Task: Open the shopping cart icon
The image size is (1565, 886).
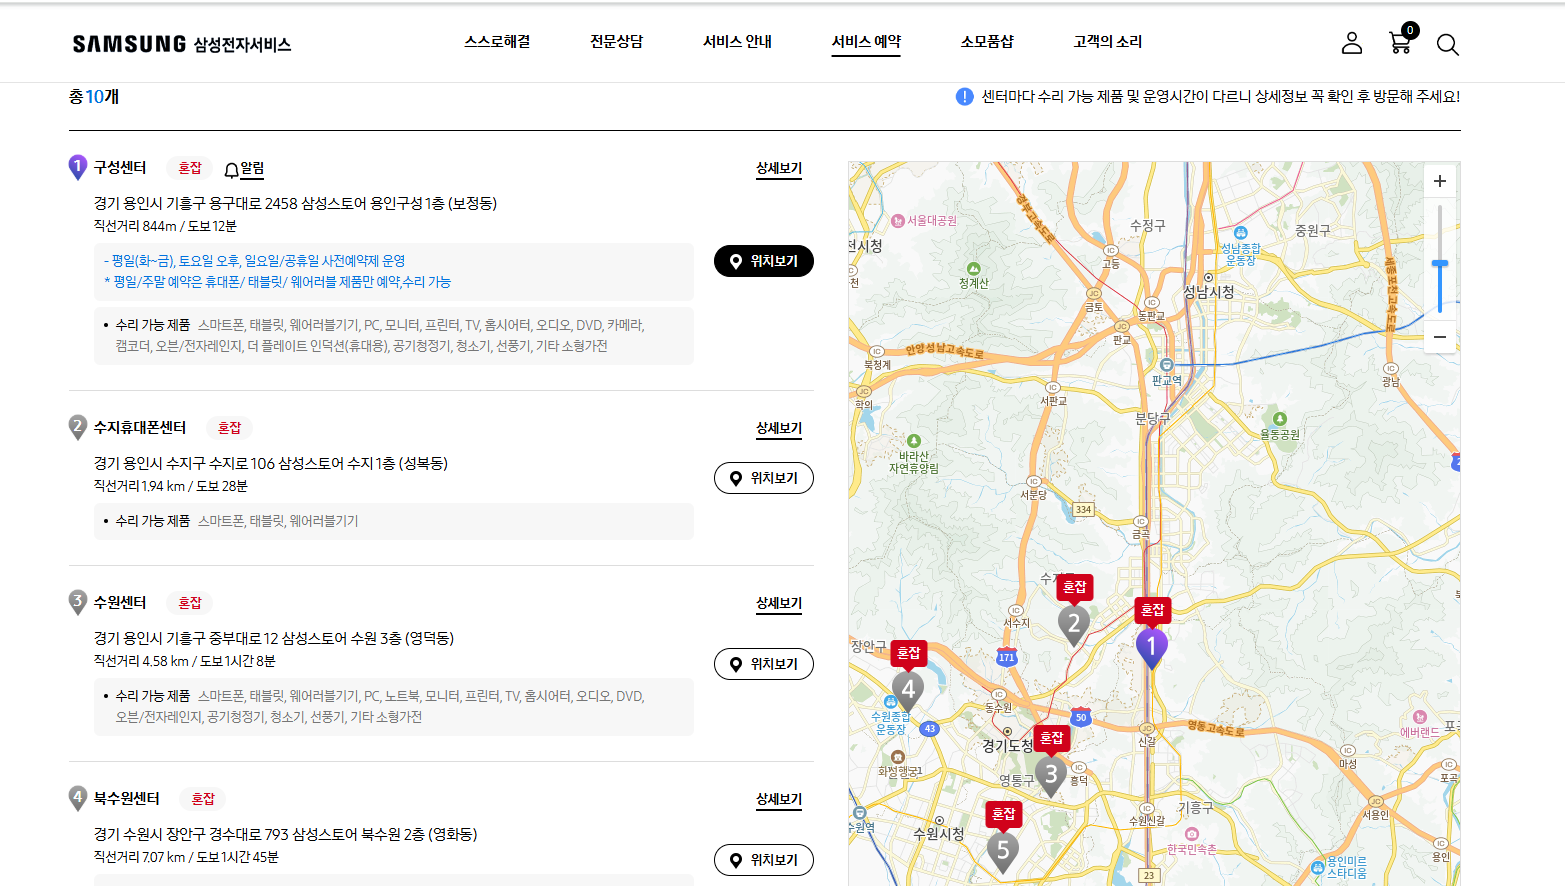Action: [1401, 41]
